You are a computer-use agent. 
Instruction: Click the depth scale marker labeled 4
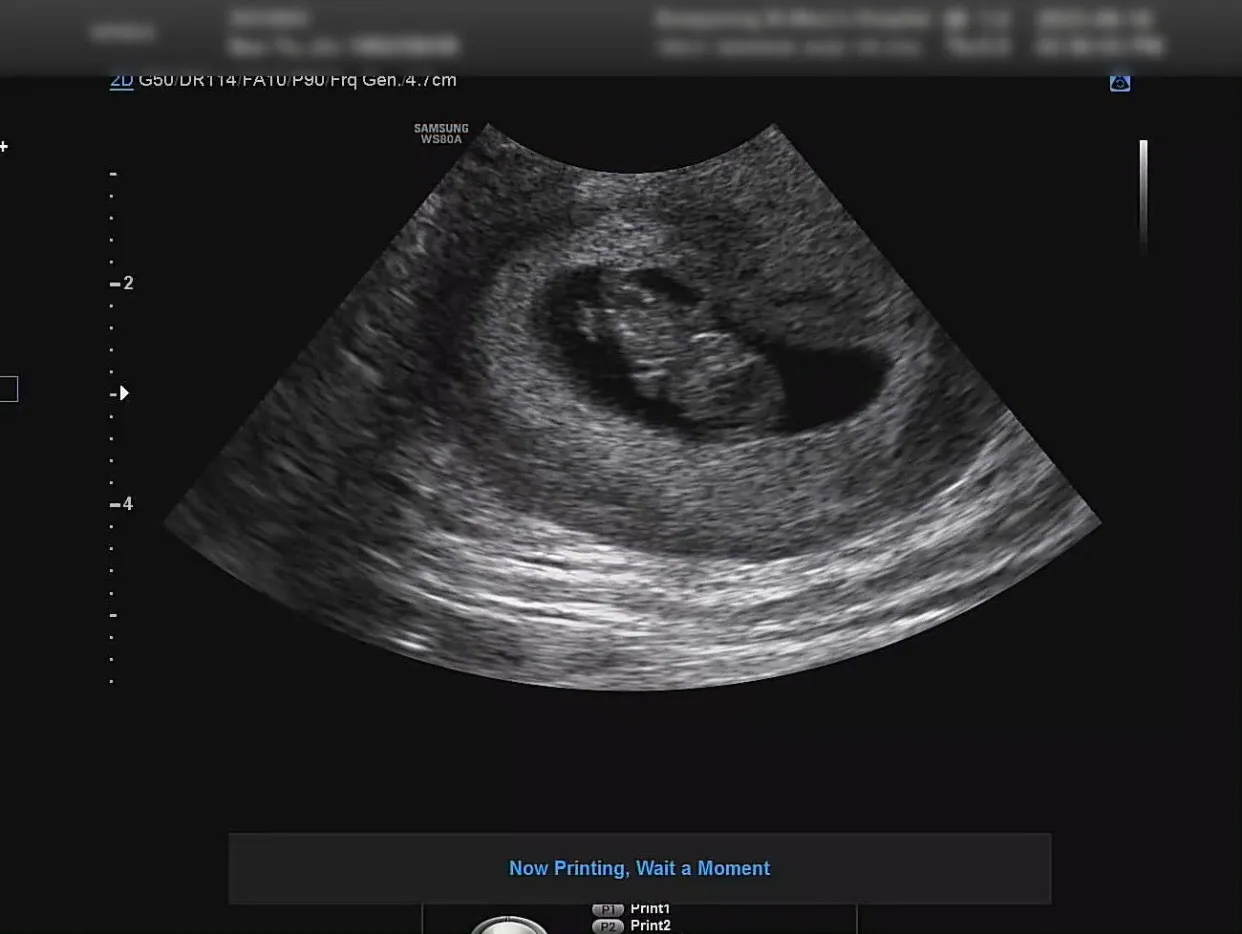pyautogui.click(x=122, y=504)
